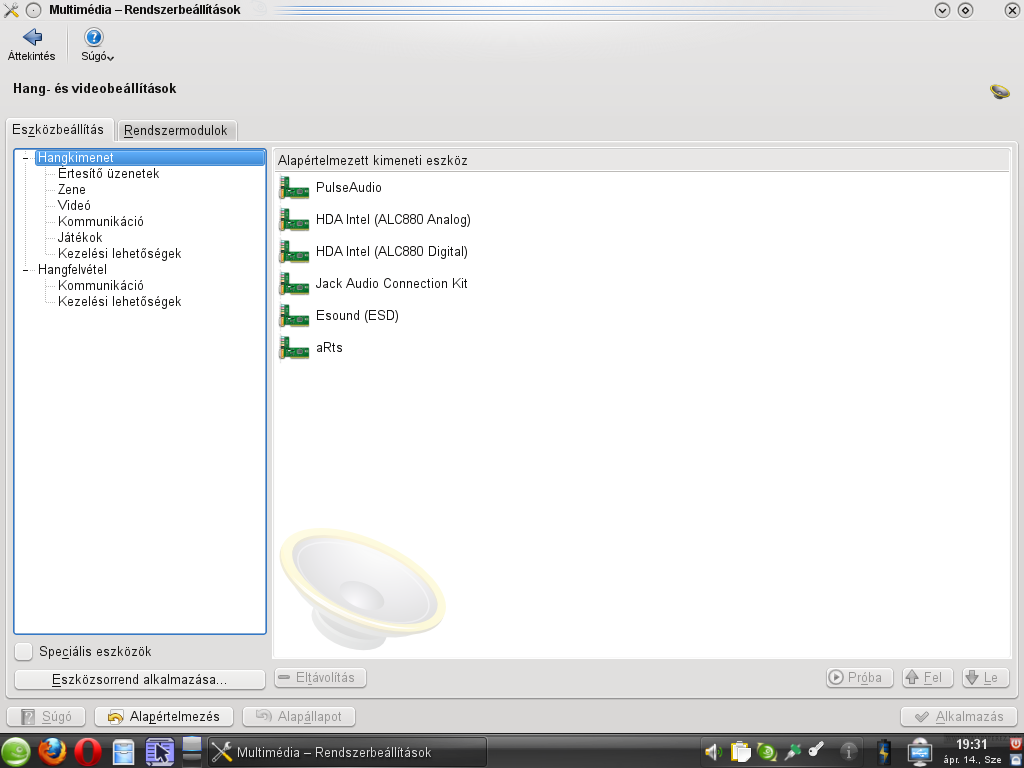Click the desktop pager cursor icon
Image resolution: width=1024 pixels, height=768 pixels.
point(159,752)
